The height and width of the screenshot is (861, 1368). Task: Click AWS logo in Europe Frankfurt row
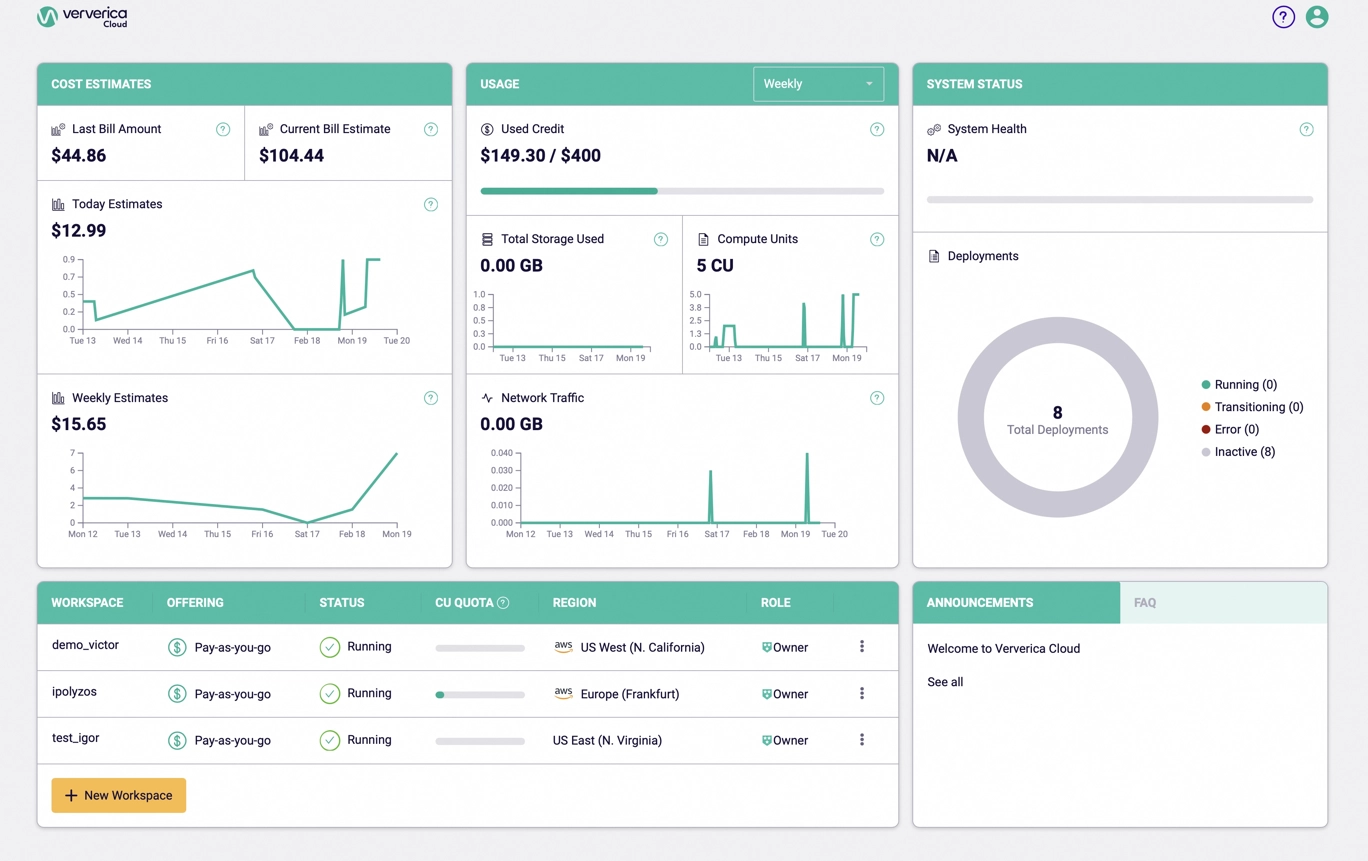coord(563,693)
